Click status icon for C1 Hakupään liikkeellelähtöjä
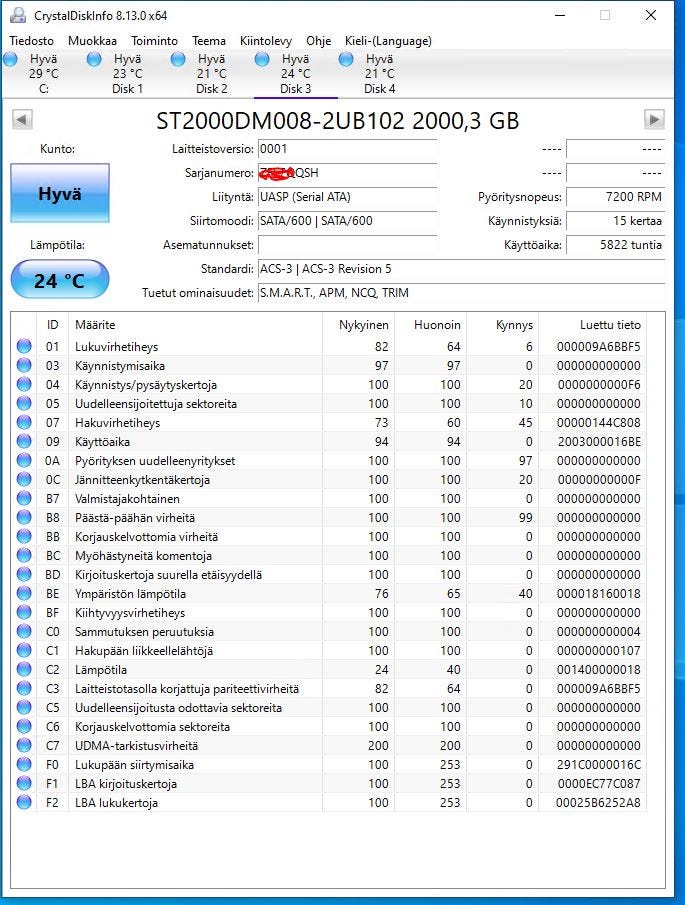This screenshot has width=685, height=905. (24, 650)
